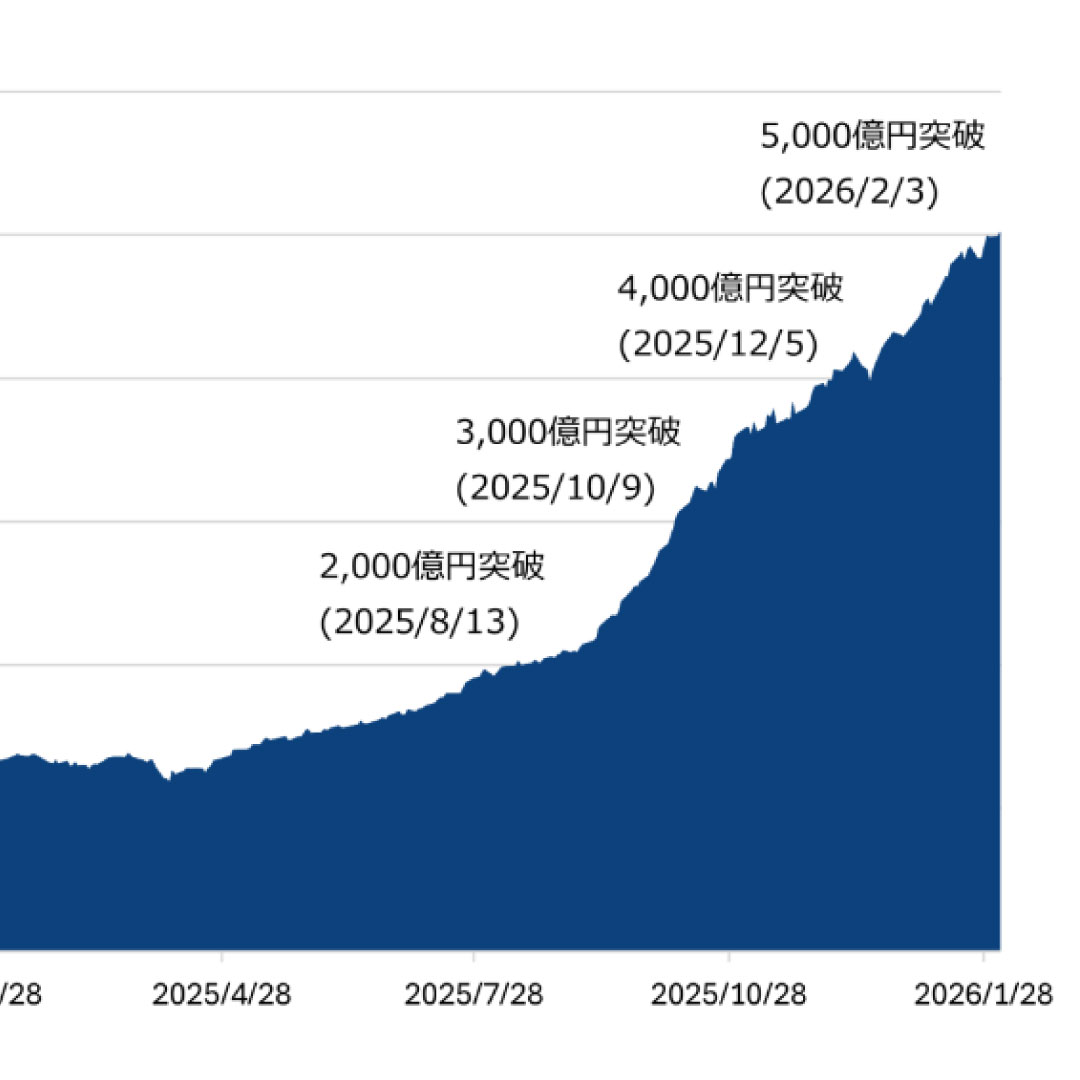1080x1080 pixels.
Task: Click the "5,000億円突破" annotation label
Action: [x=872, y=136]
